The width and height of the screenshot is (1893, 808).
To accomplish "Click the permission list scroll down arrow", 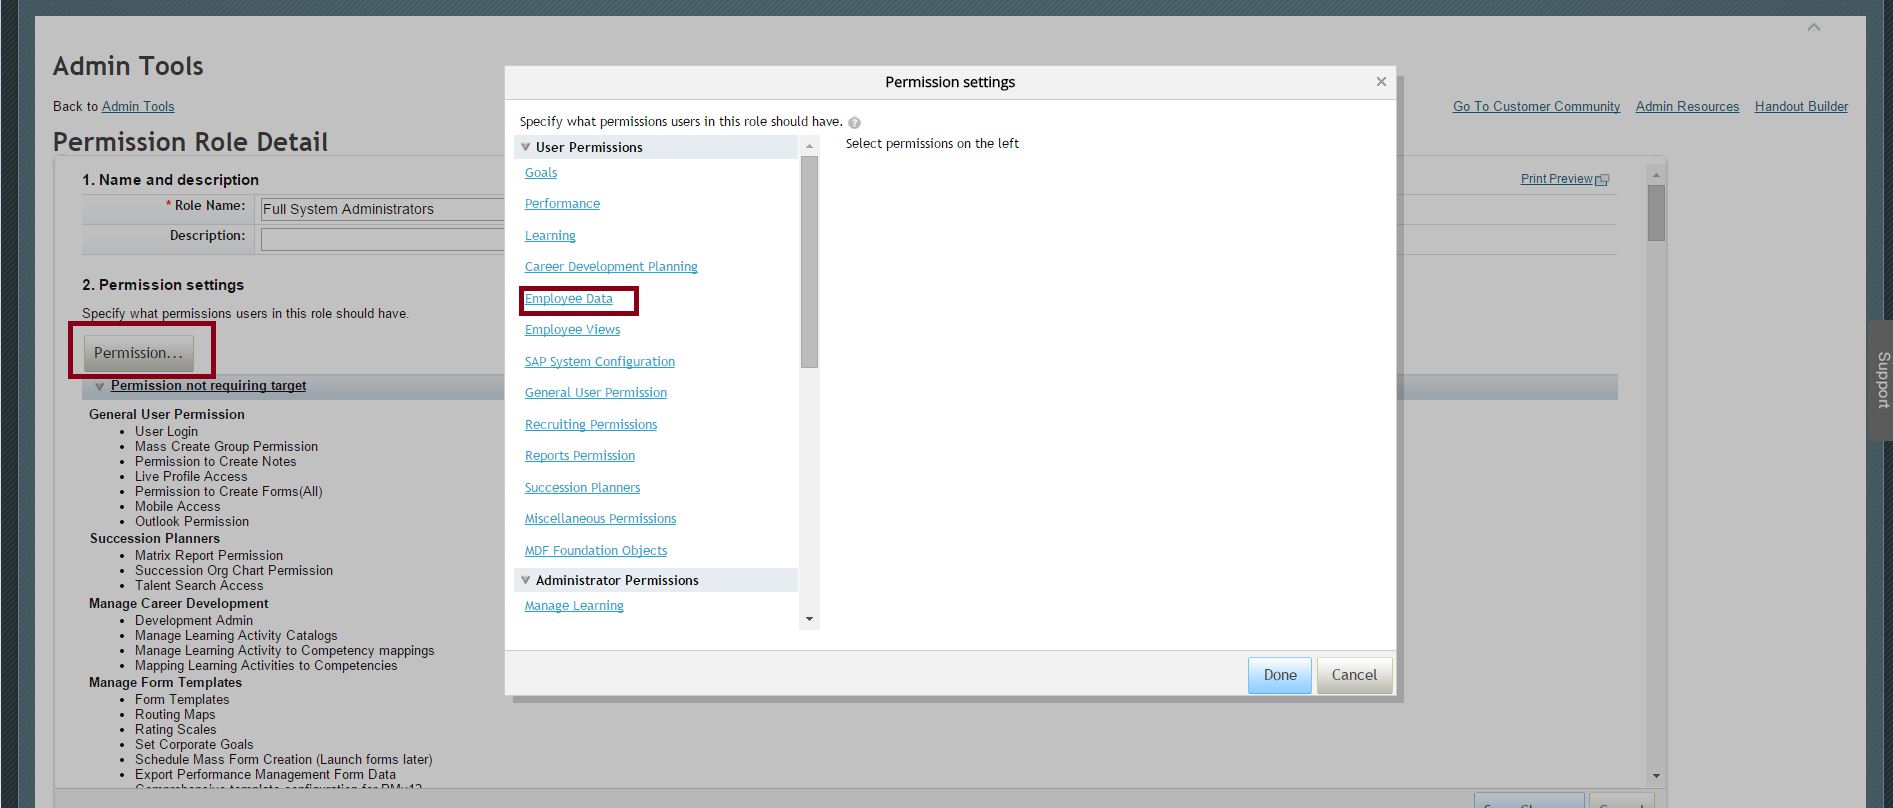I will (x=809, y=619).
